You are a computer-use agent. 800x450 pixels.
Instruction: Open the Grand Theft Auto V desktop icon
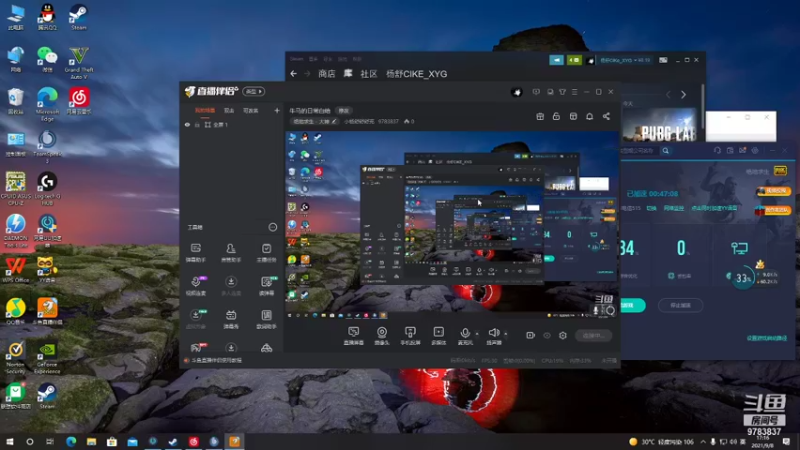coord(79,63)
